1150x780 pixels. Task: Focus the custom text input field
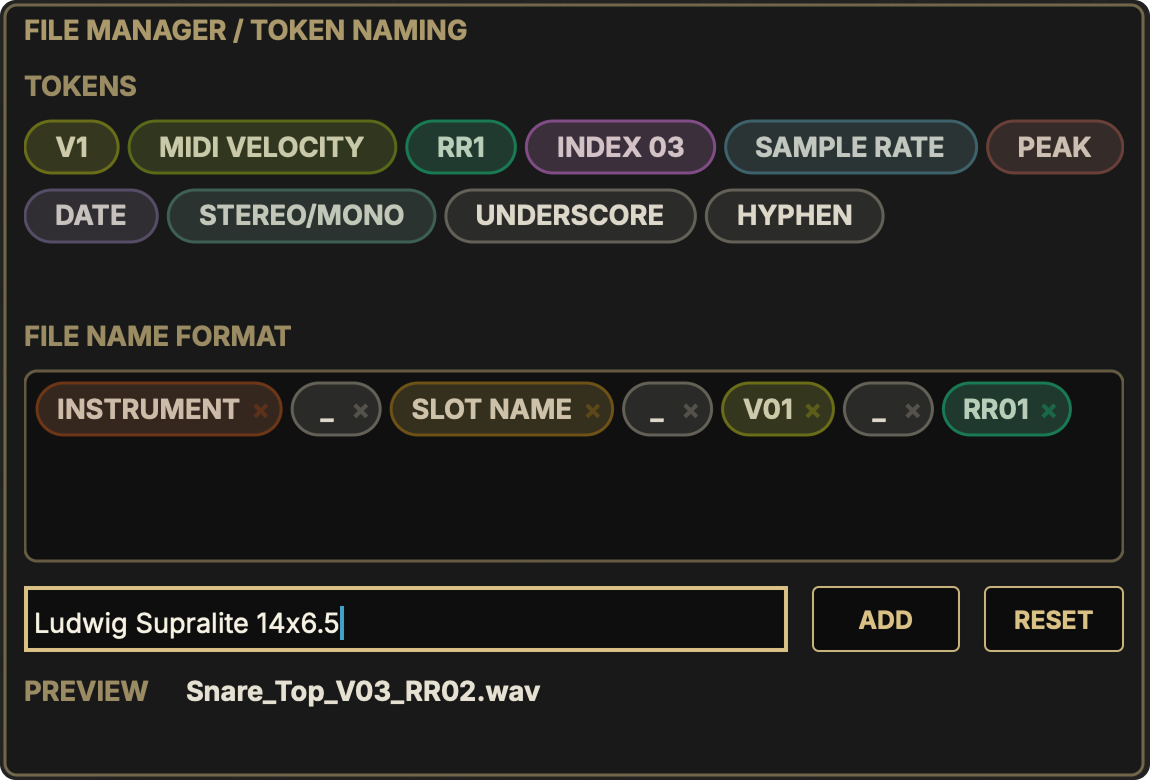coord(406,619)
